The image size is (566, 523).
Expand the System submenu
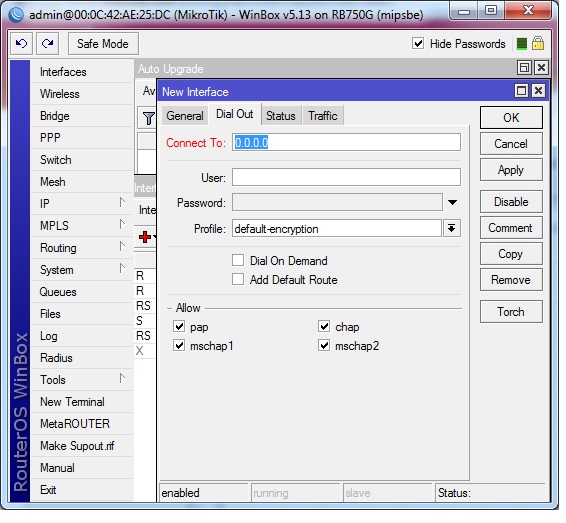pyautogui.click(x=122, y=269)
